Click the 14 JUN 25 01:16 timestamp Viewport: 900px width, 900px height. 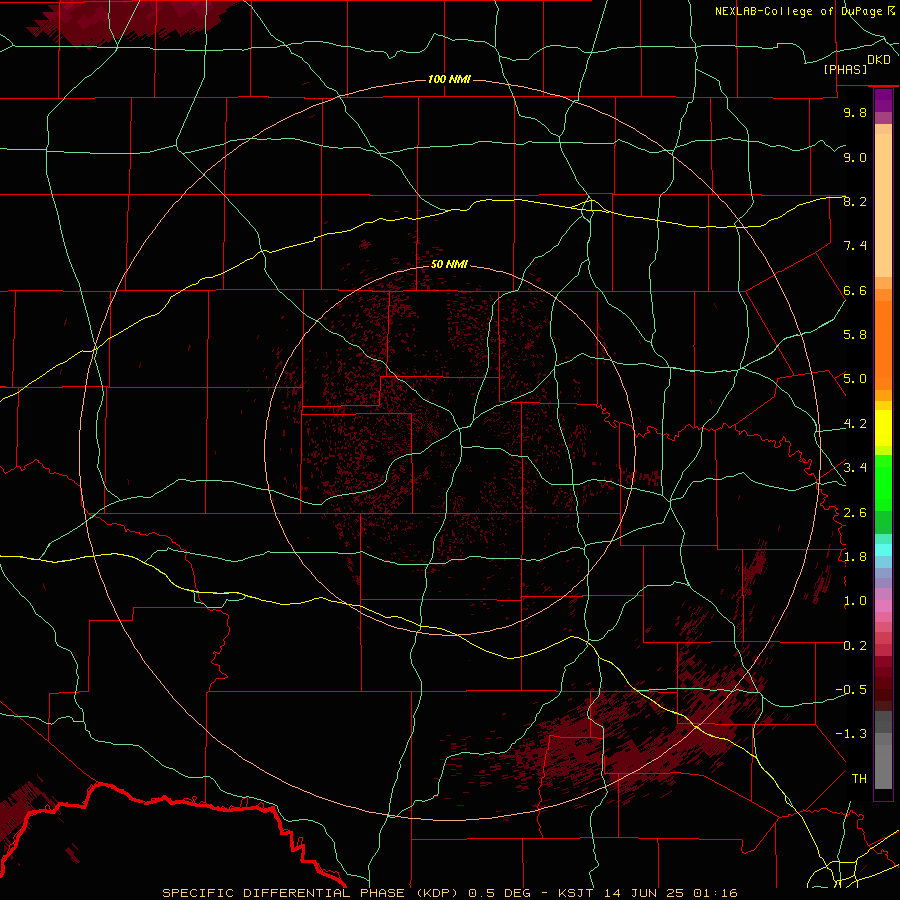tap(669, 893)
